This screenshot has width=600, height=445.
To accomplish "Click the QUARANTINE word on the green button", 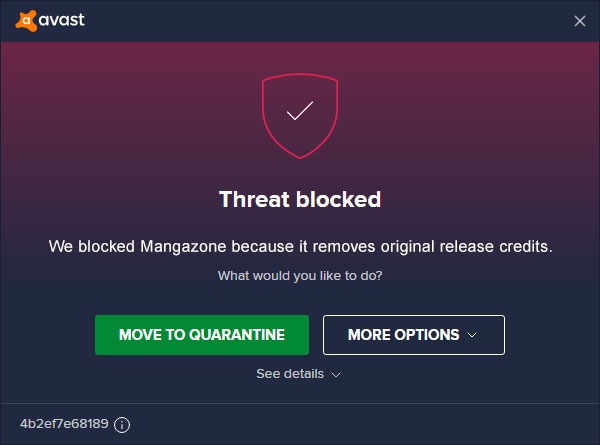I will (238, 335).
